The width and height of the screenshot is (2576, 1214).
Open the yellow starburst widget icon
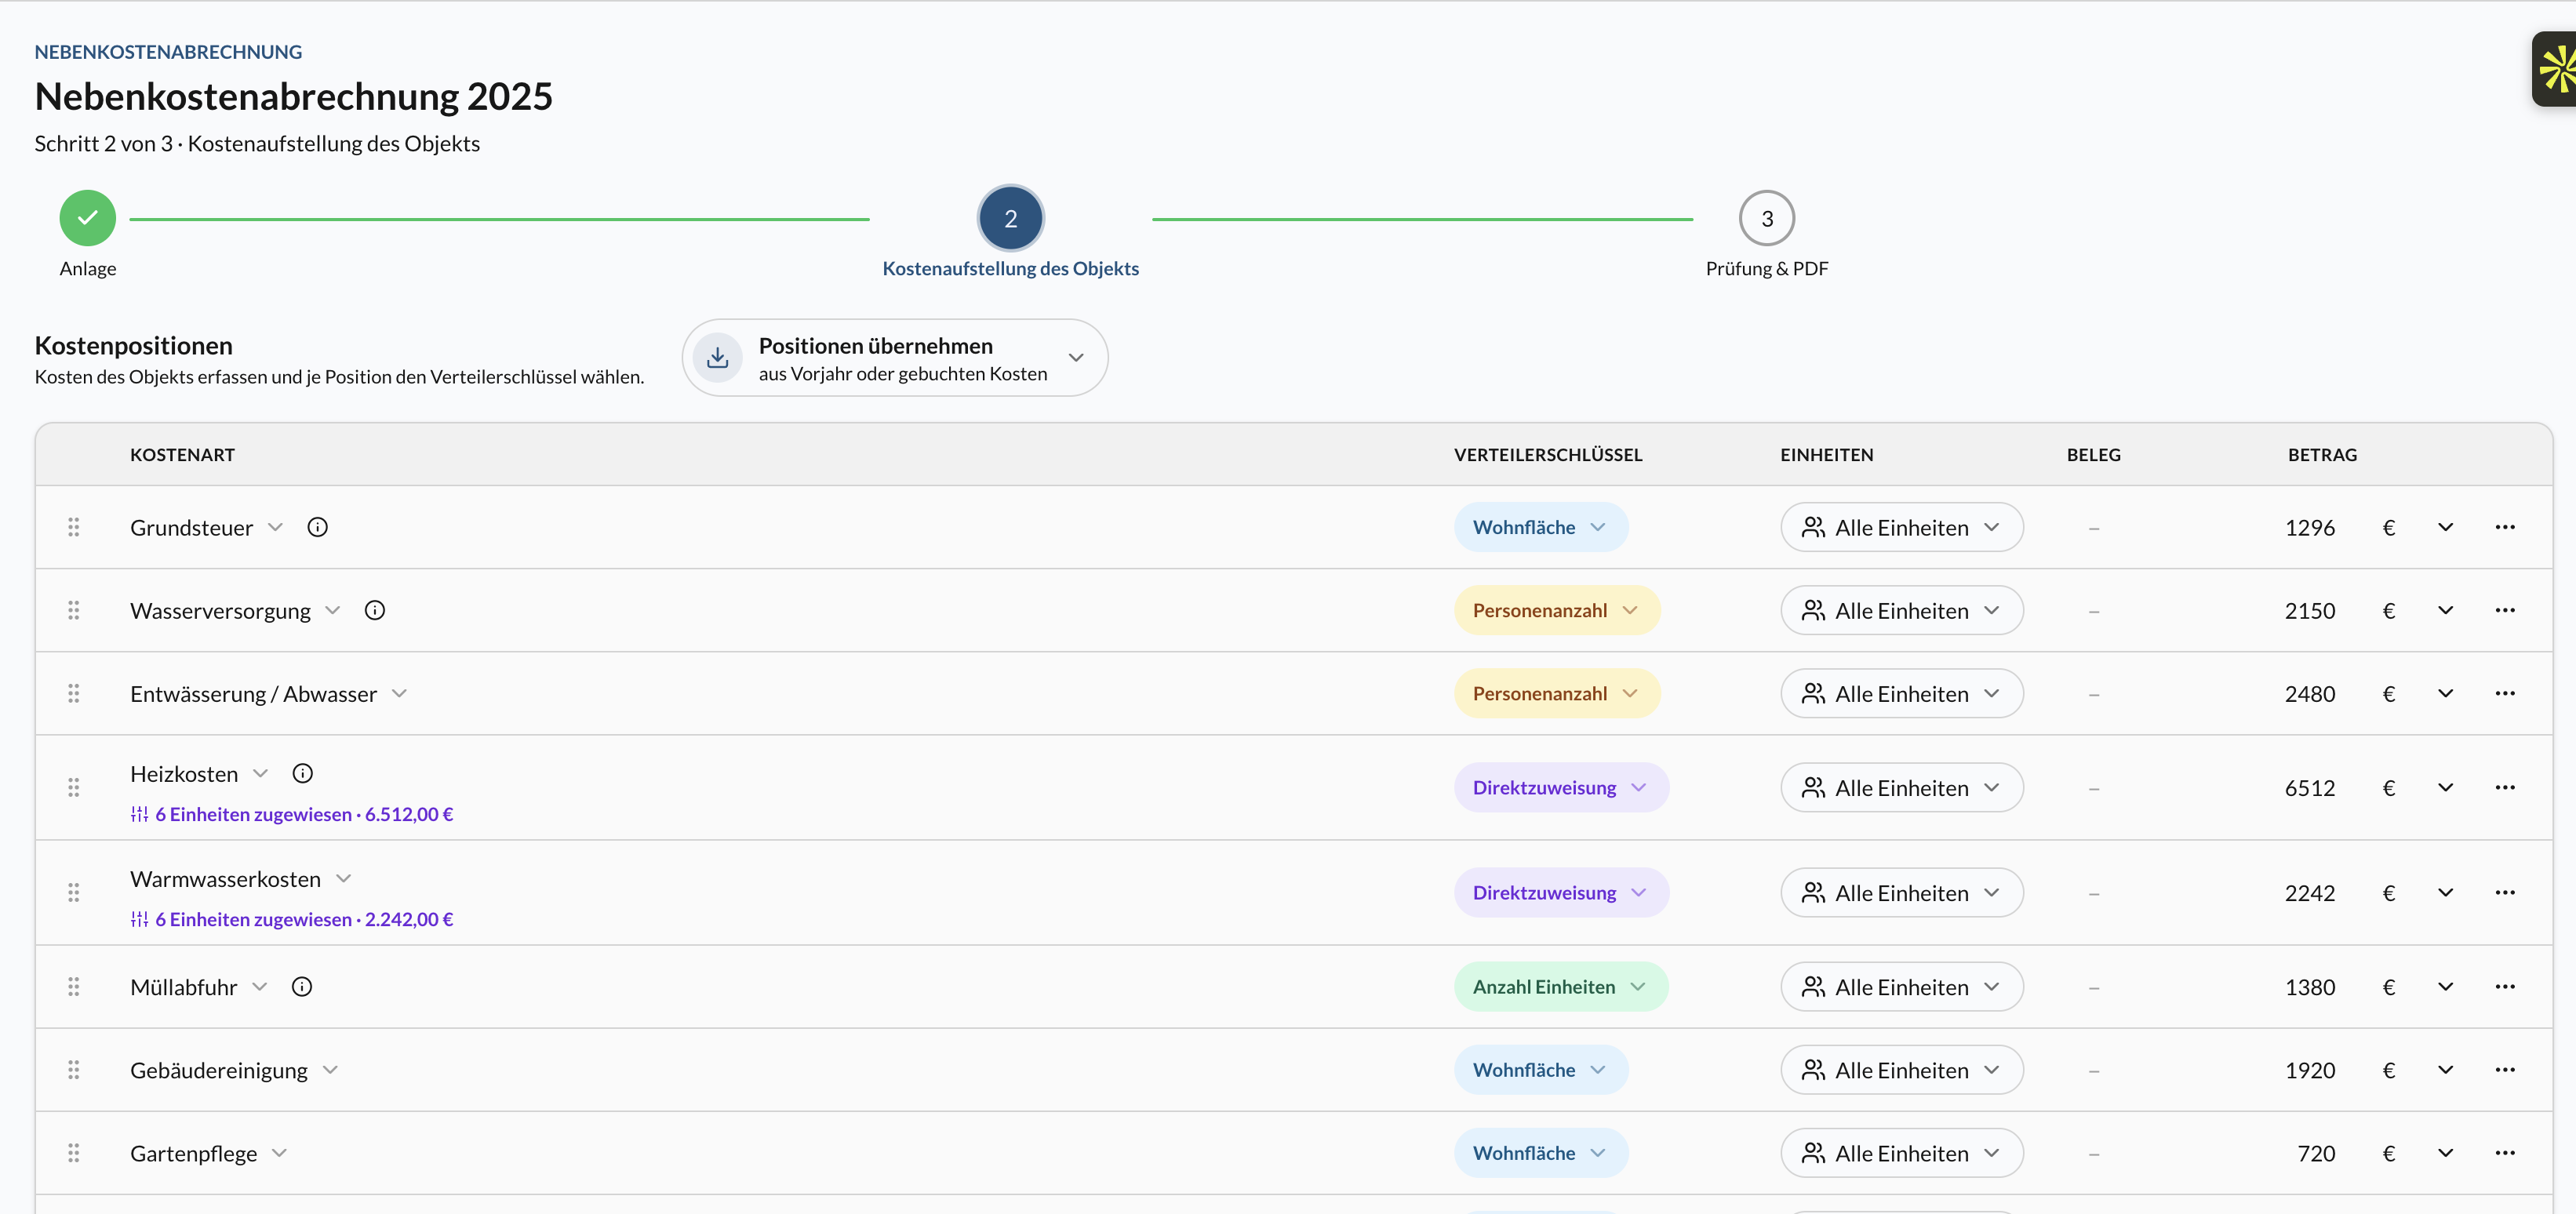point(2555,69)
